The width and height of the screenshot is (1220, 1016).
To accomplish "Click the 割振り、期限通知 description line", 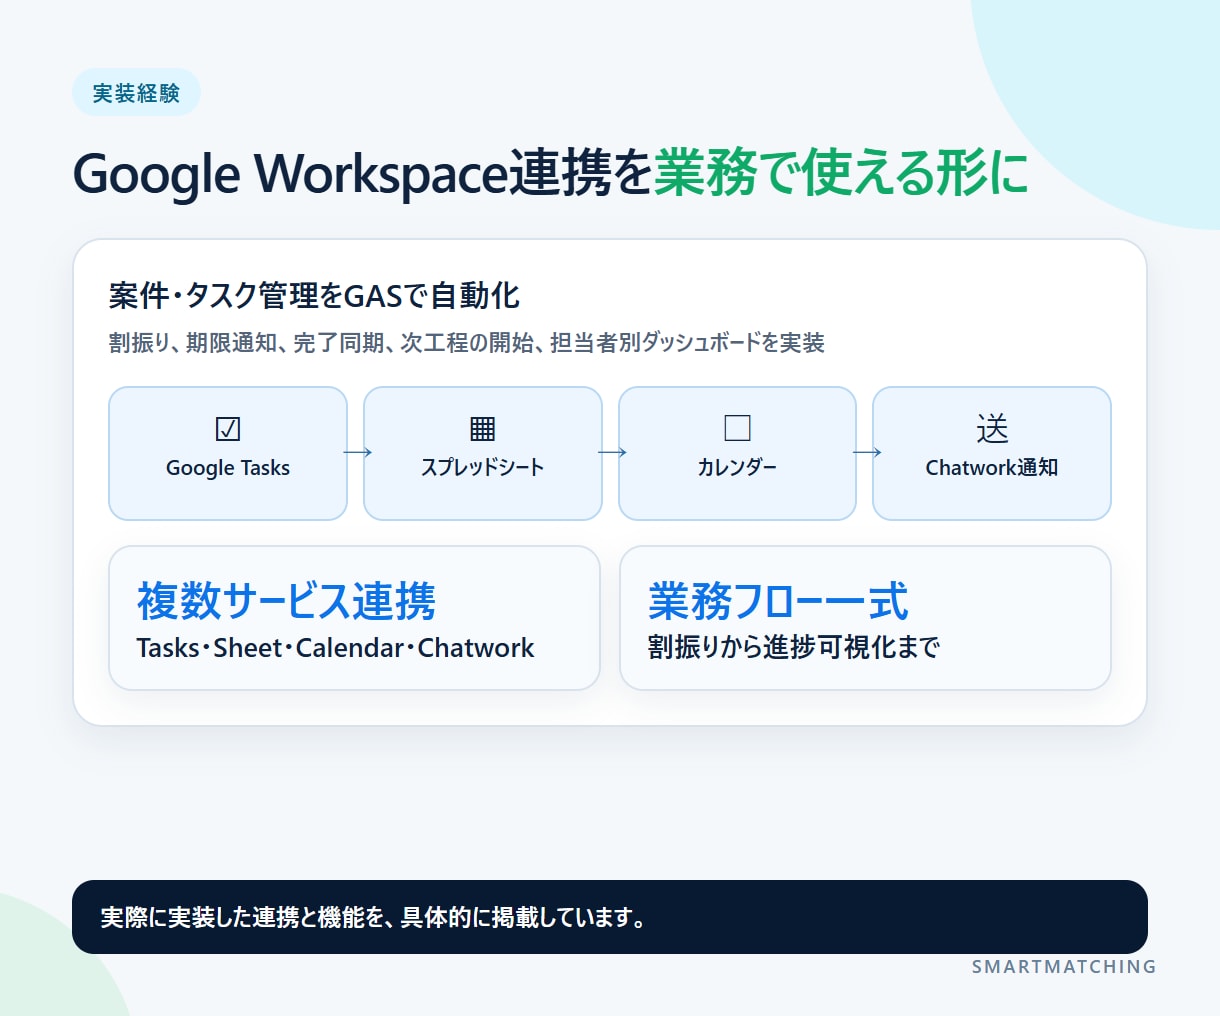I will click(466, 343).
